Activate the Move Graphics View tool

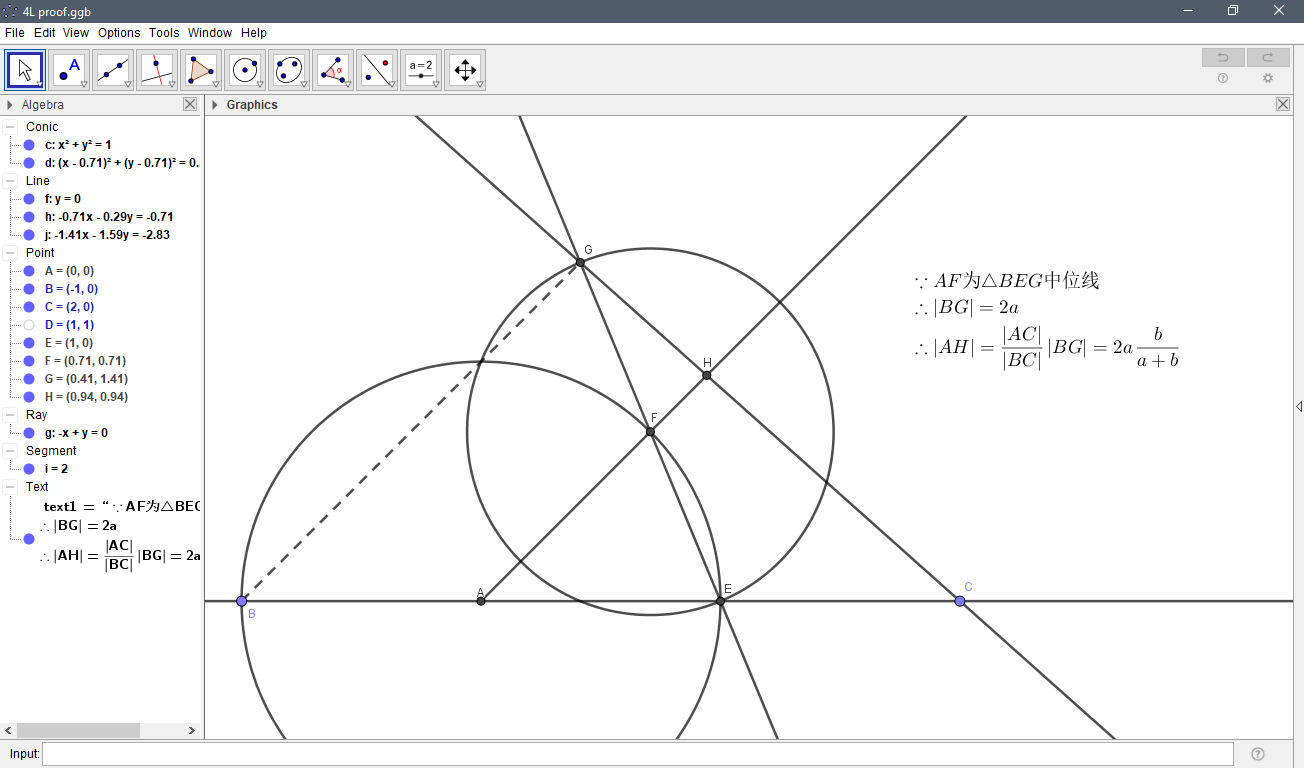point(465,69)
